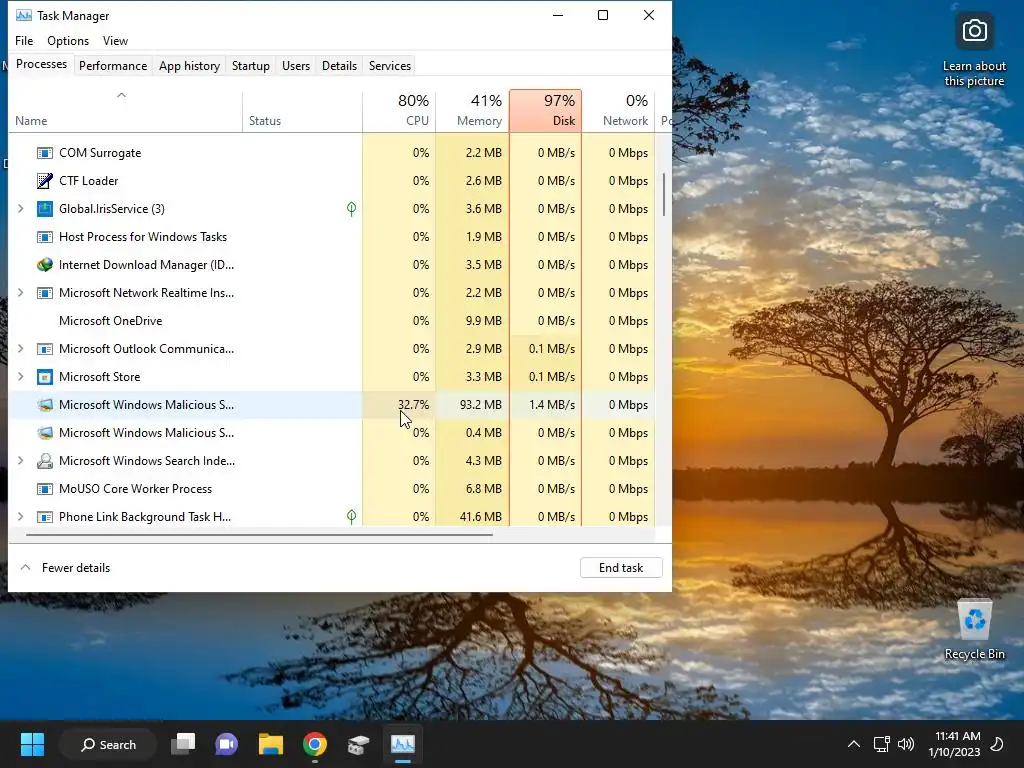The width and height of the screenshot is (1024, 768).
Task: Click the Task Manager title bar icon
Action: pyautogui.click(x=24, y=16)
